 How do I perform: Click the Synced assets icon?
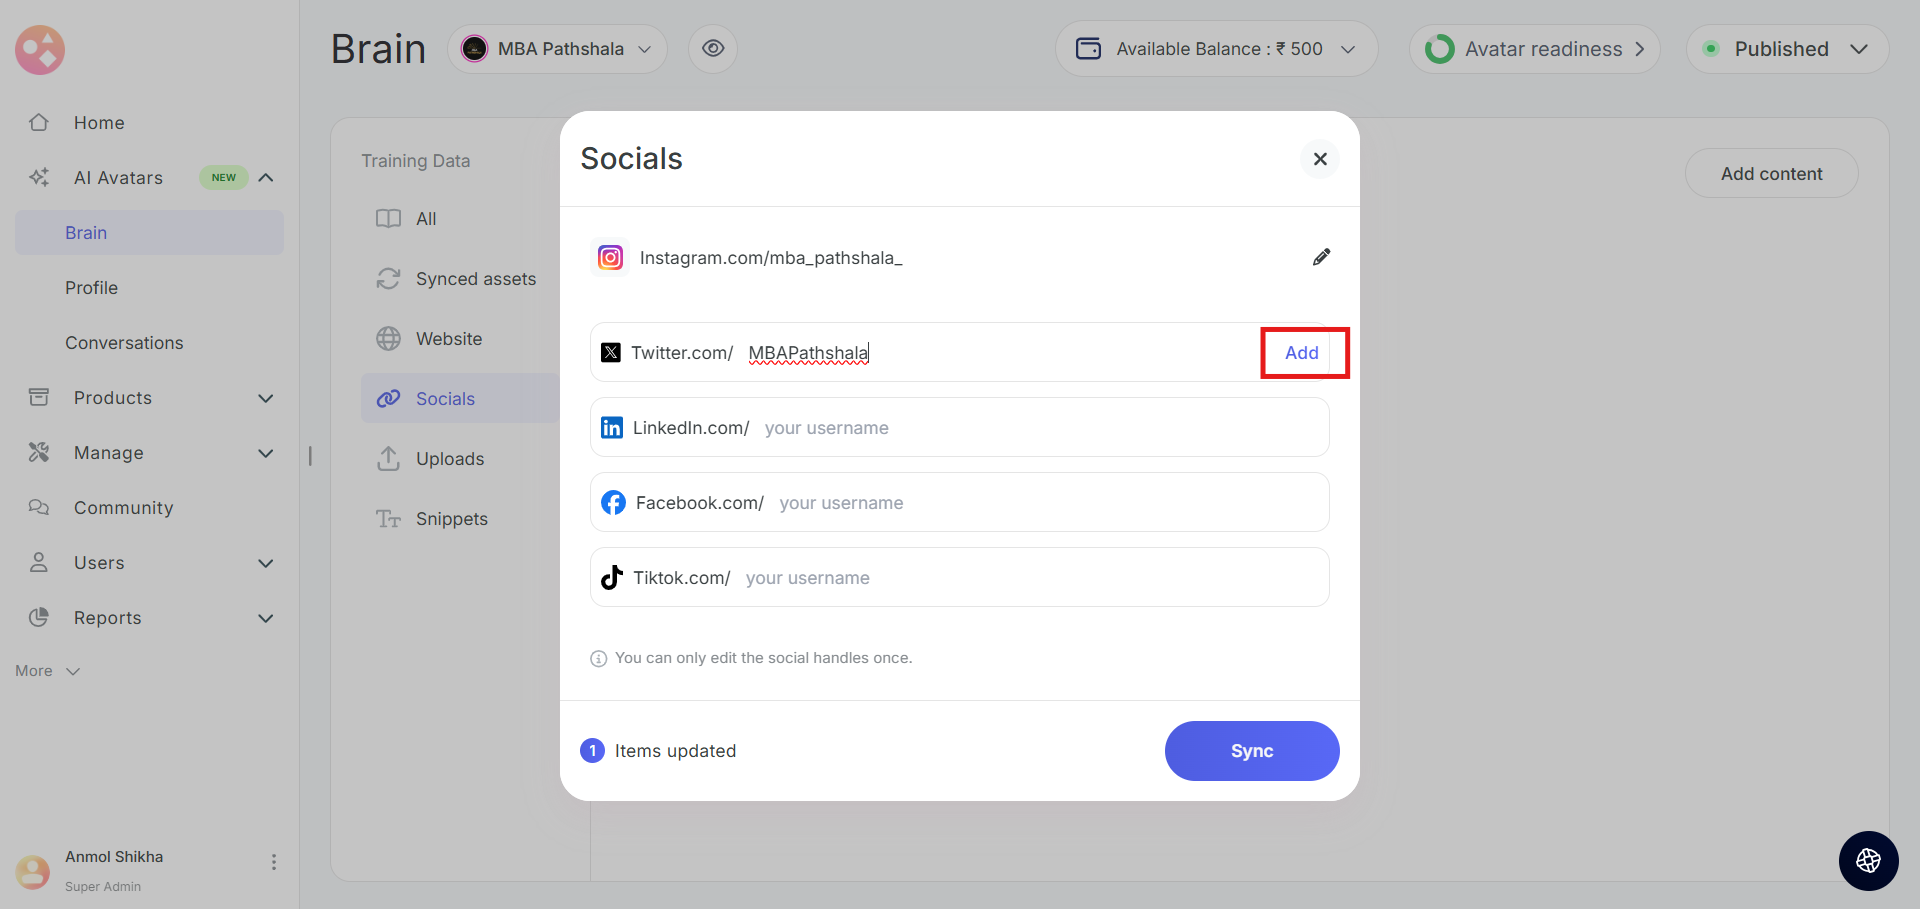(388, 279)
